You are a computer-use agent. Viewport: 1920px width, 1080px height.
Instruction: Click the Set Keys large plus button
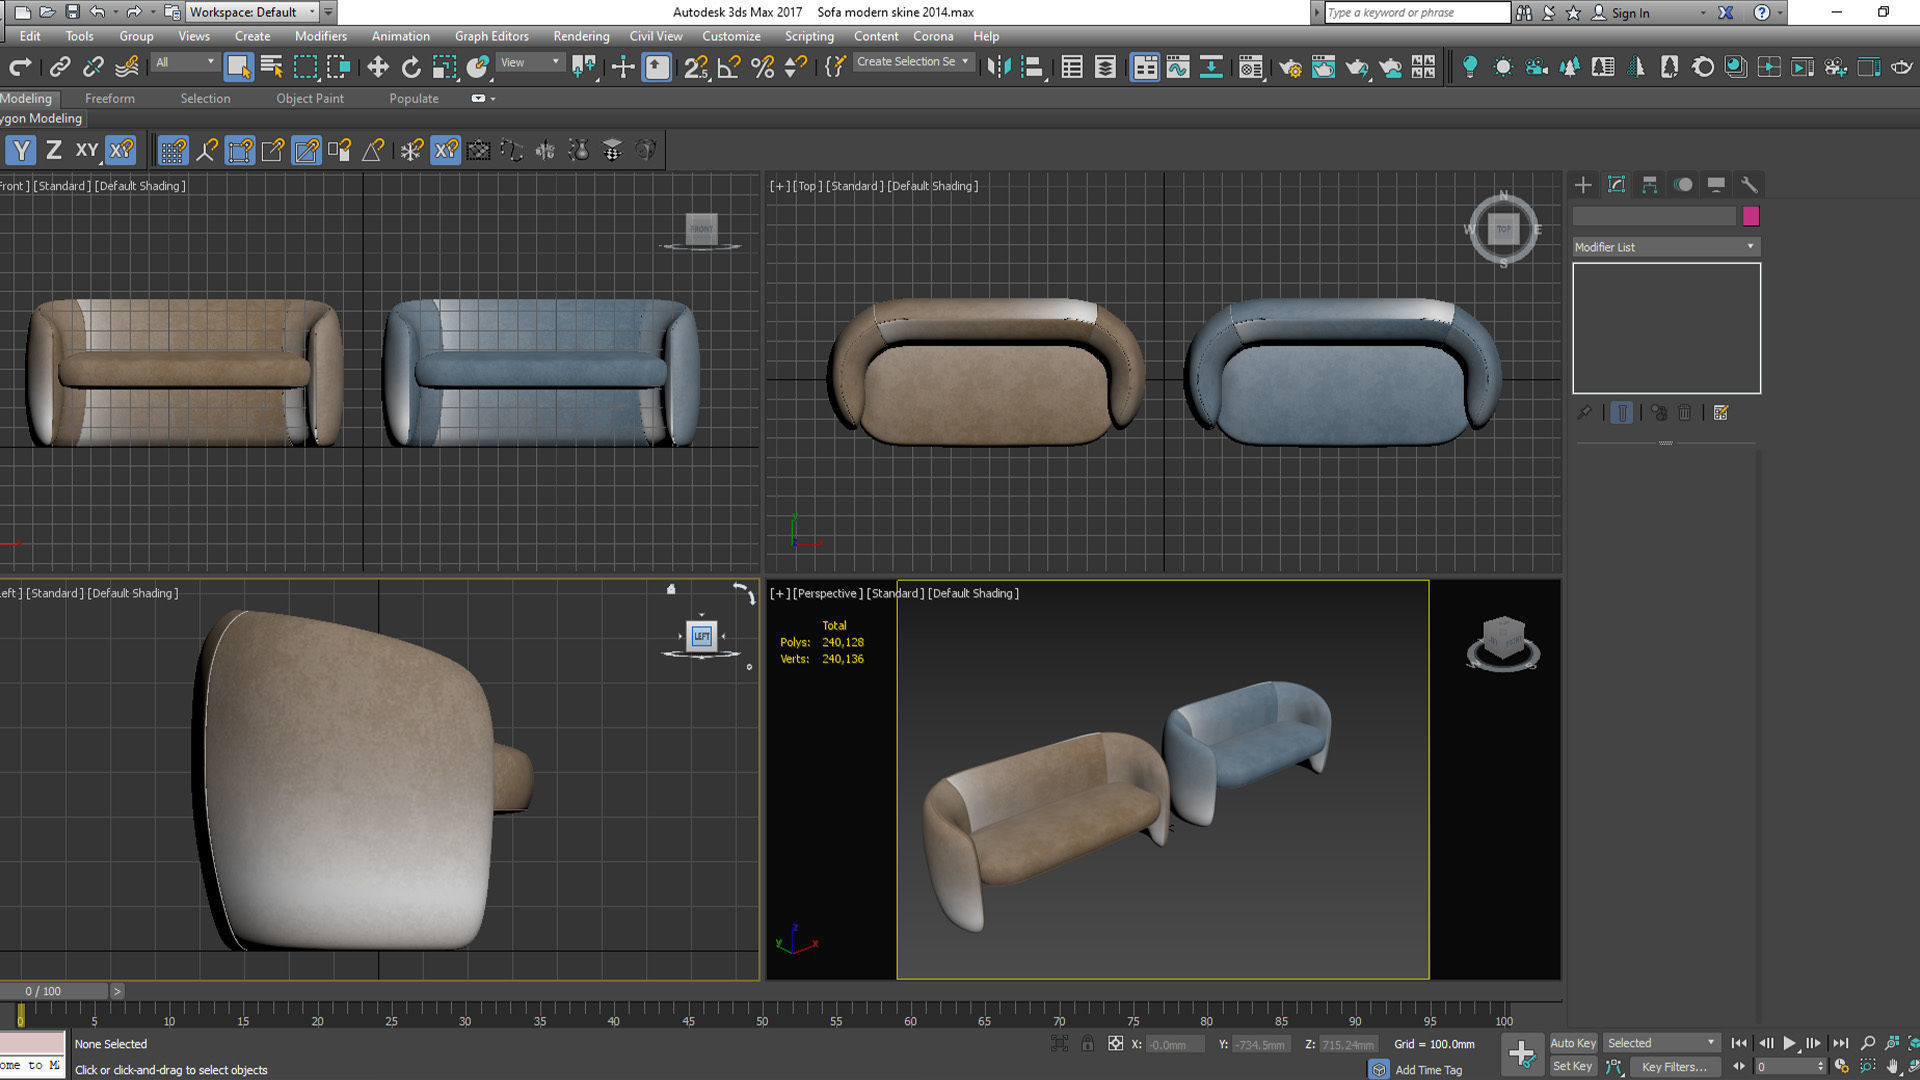(1522, 1053)
